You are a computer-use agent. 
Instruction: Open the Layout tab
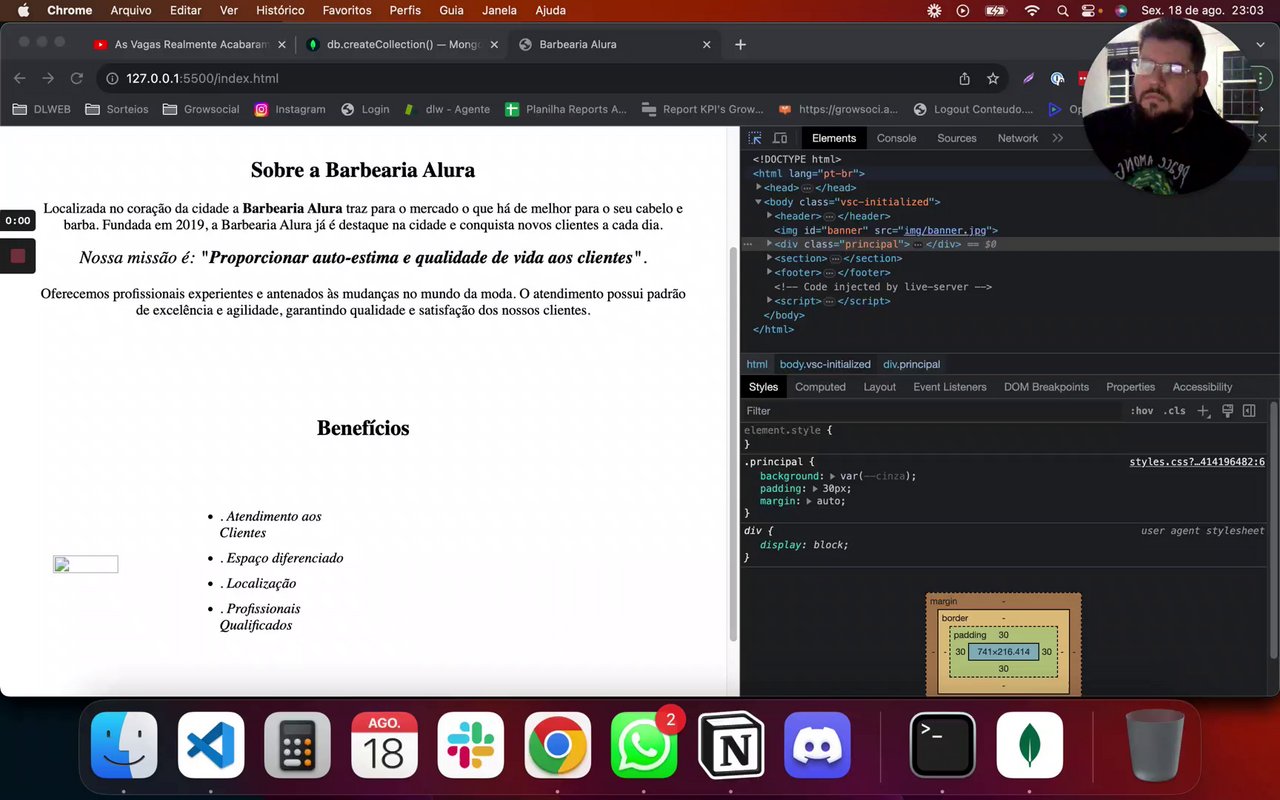[880, 387]
